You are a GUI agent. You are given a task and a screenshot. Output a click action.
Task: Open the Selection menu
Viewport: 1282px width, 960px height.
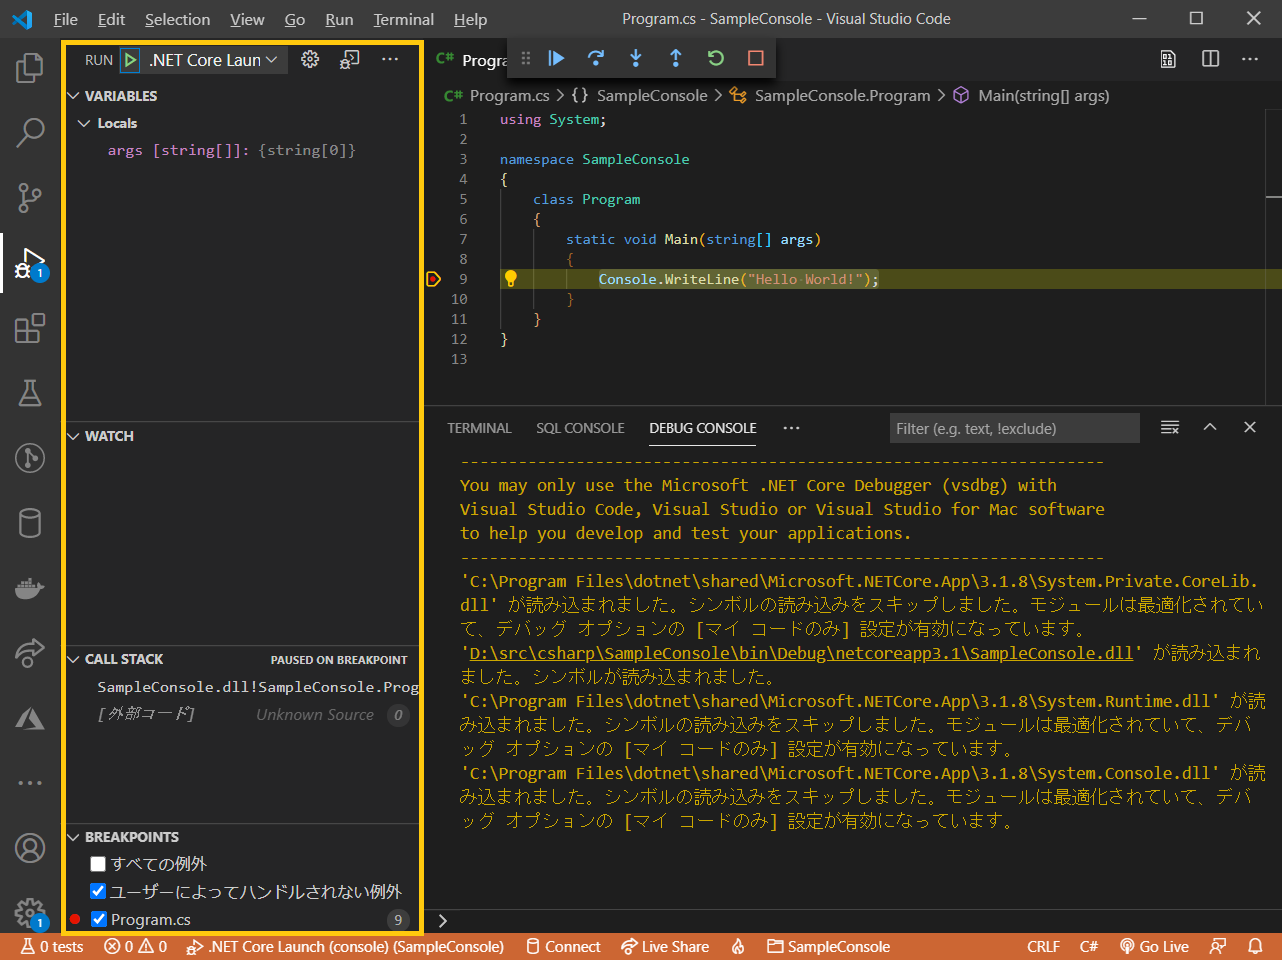click(x=177, y=19)
